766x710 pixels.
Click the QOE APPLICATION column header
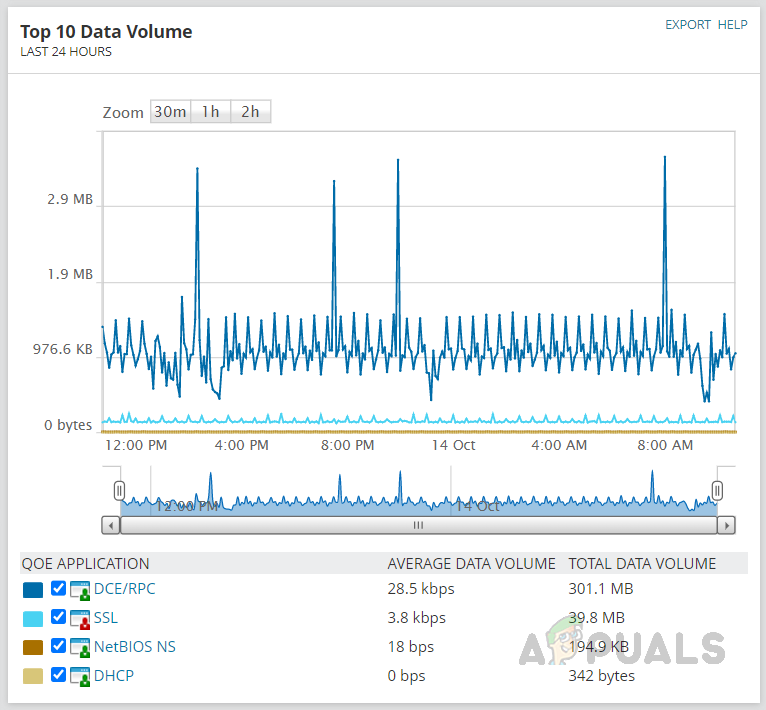[x=85, y=563]
